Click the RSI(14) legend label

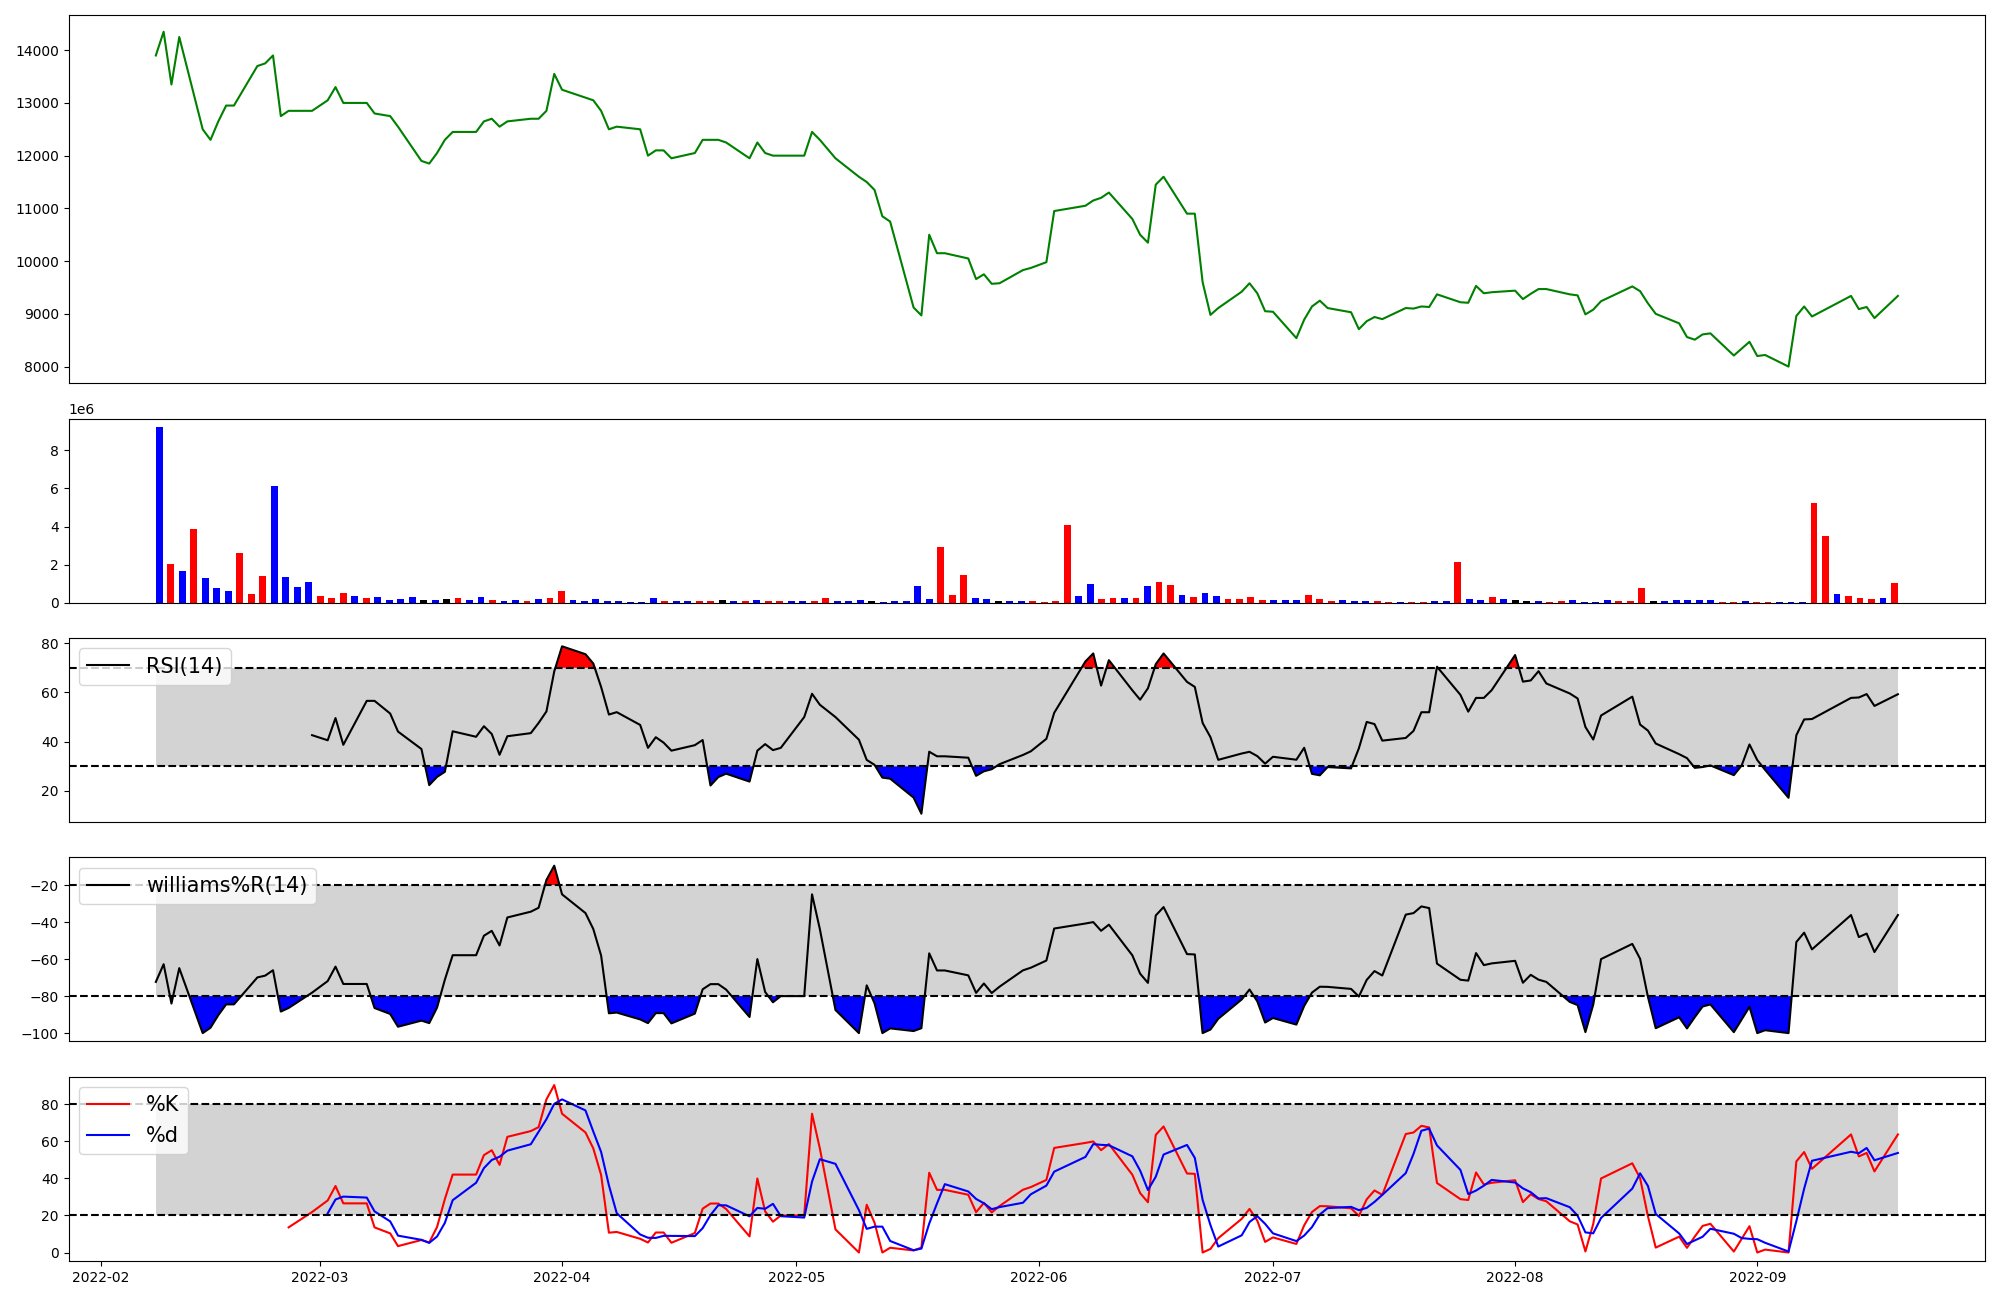click(184, 666)
